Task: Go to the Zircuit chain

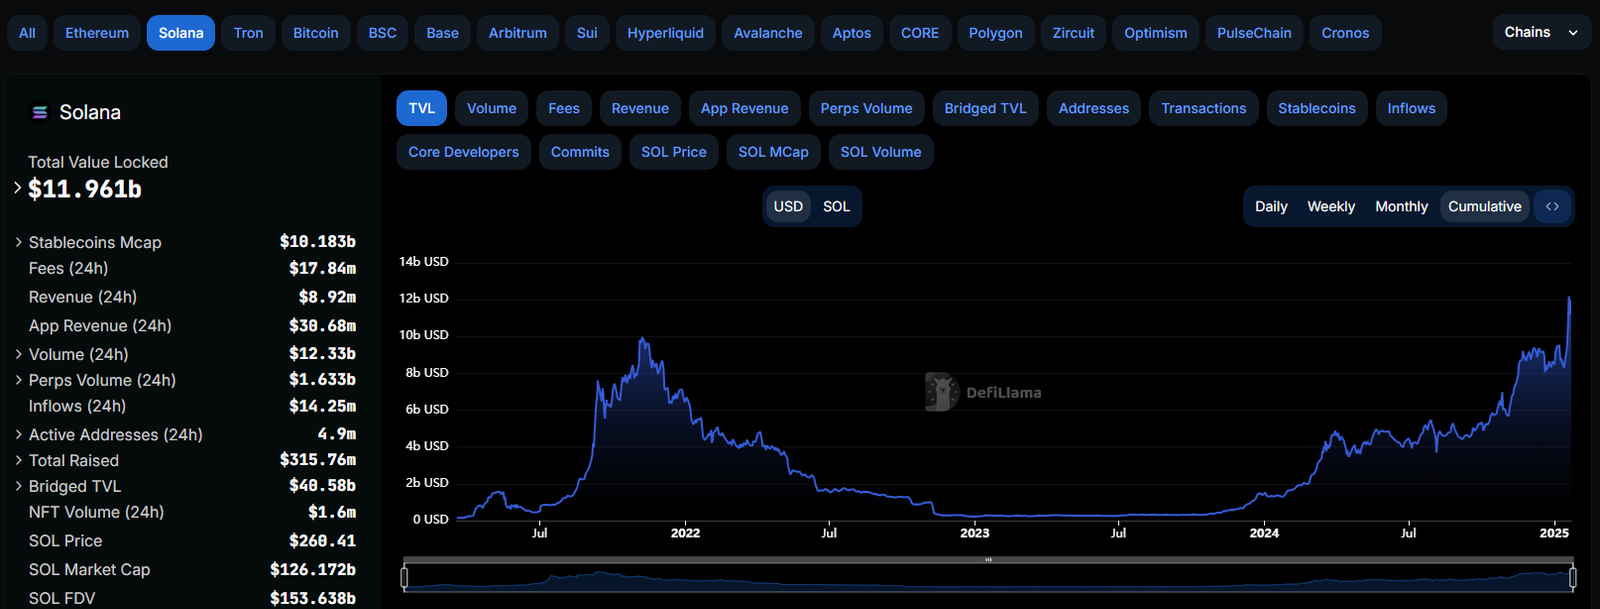Action: click(x=1074, y=33)
